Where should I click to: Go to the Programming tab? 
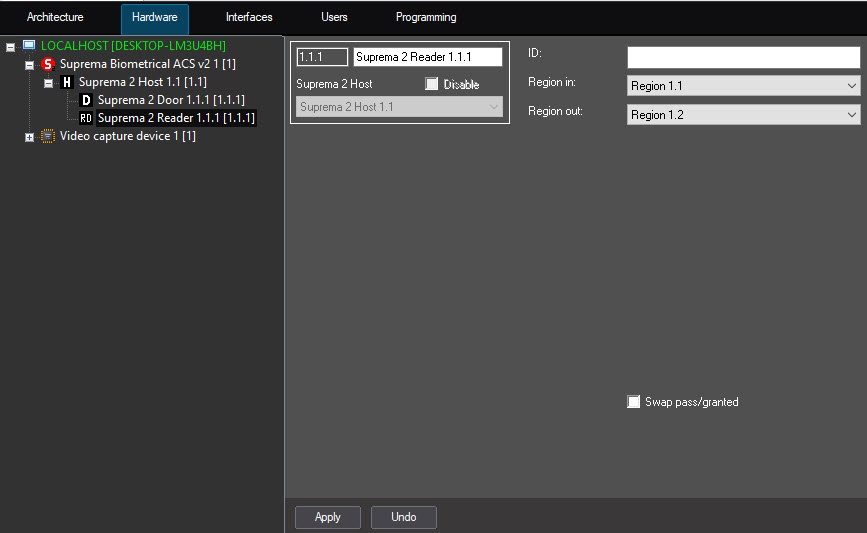pyautogui.click(x=426, y=17)
